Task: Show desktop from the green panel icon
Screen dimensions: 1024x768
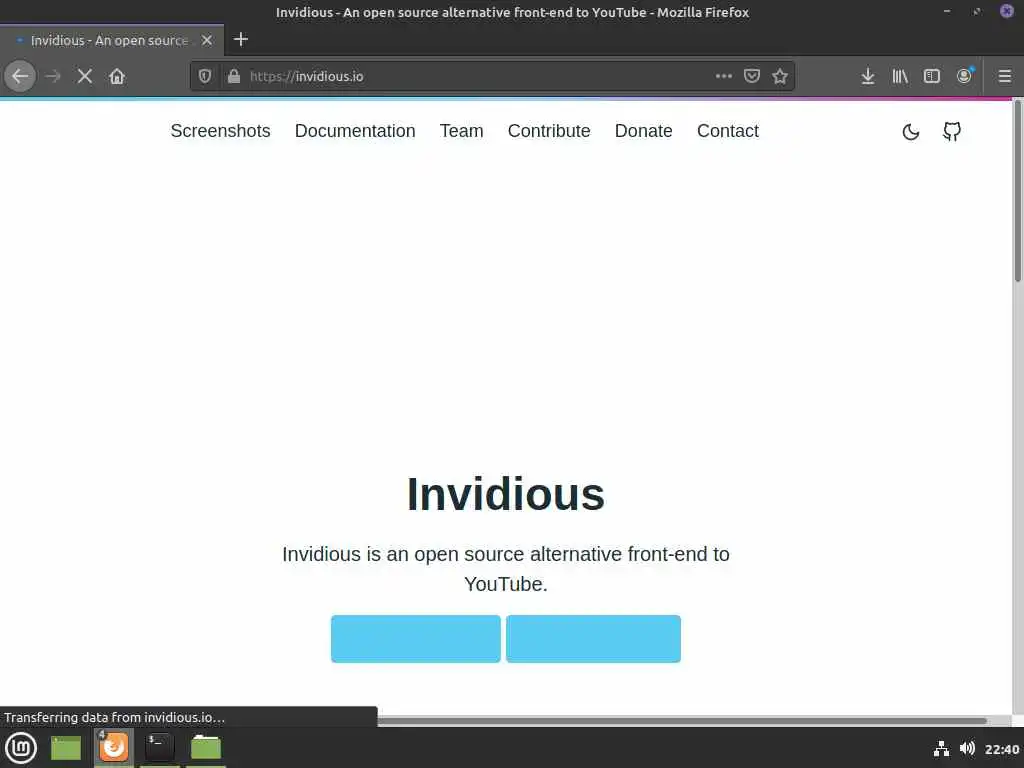Action: 65,748
